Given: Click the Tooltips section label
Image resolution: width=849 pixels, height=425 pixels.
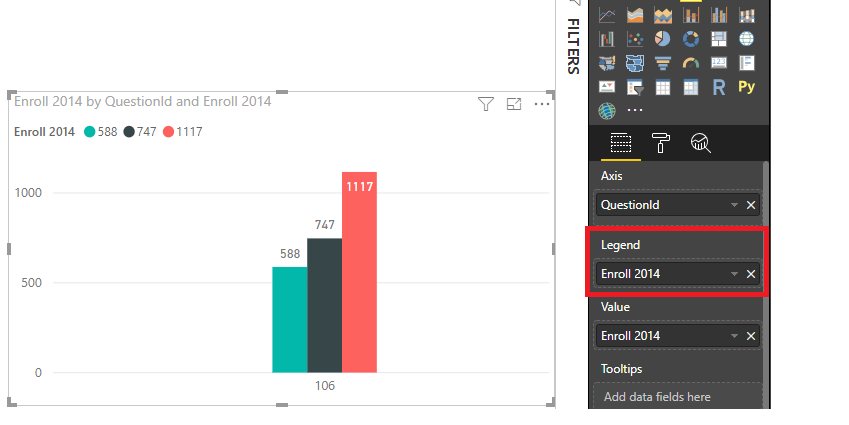Looking at the screenshot, I should pyautogui.click(x=622, y=369).
